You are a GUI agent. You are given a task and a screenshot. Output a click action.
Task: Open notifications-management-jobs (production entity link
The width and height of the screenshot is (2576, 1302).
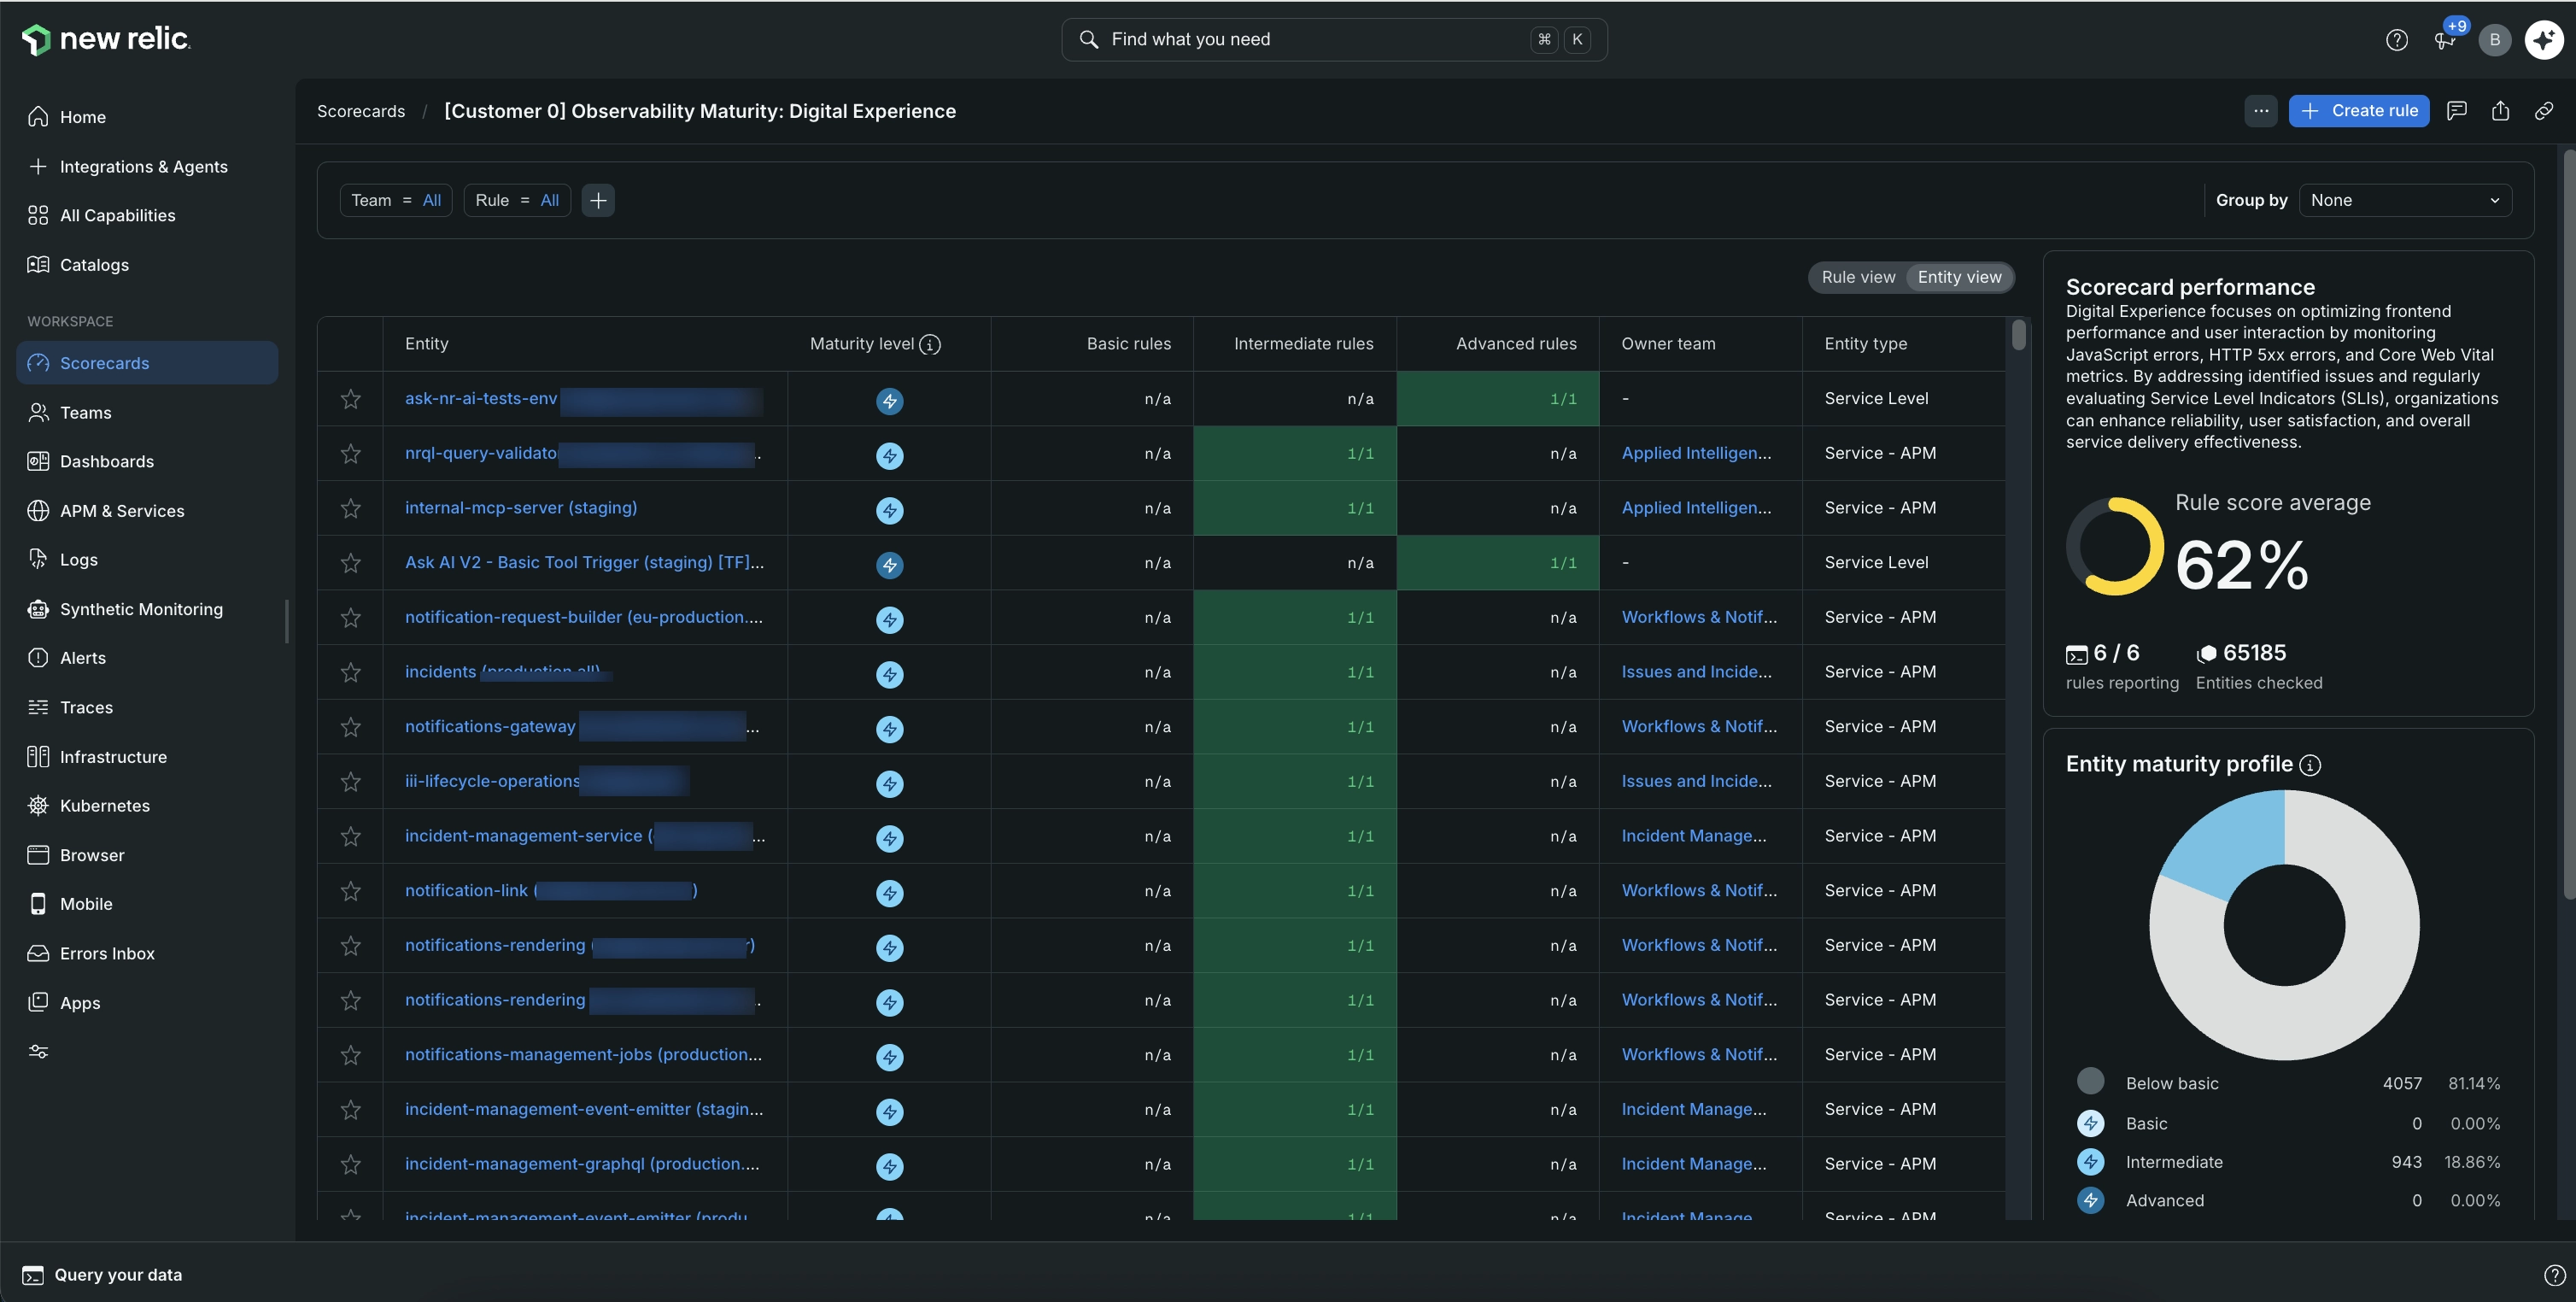(583, 1055)
